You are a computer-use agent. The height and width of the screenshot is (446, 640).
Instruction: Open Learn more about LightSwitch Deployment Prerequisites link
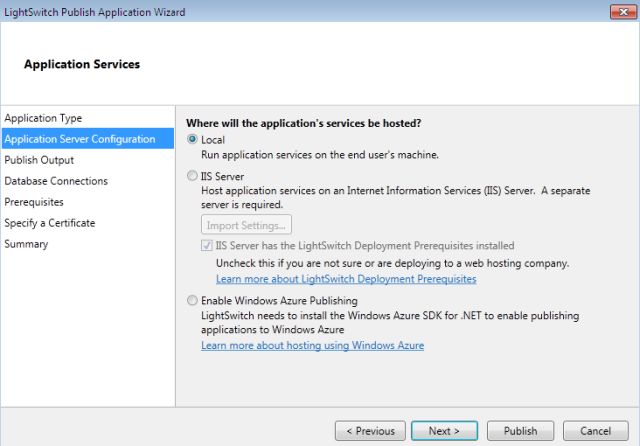(x=346, y=279)
